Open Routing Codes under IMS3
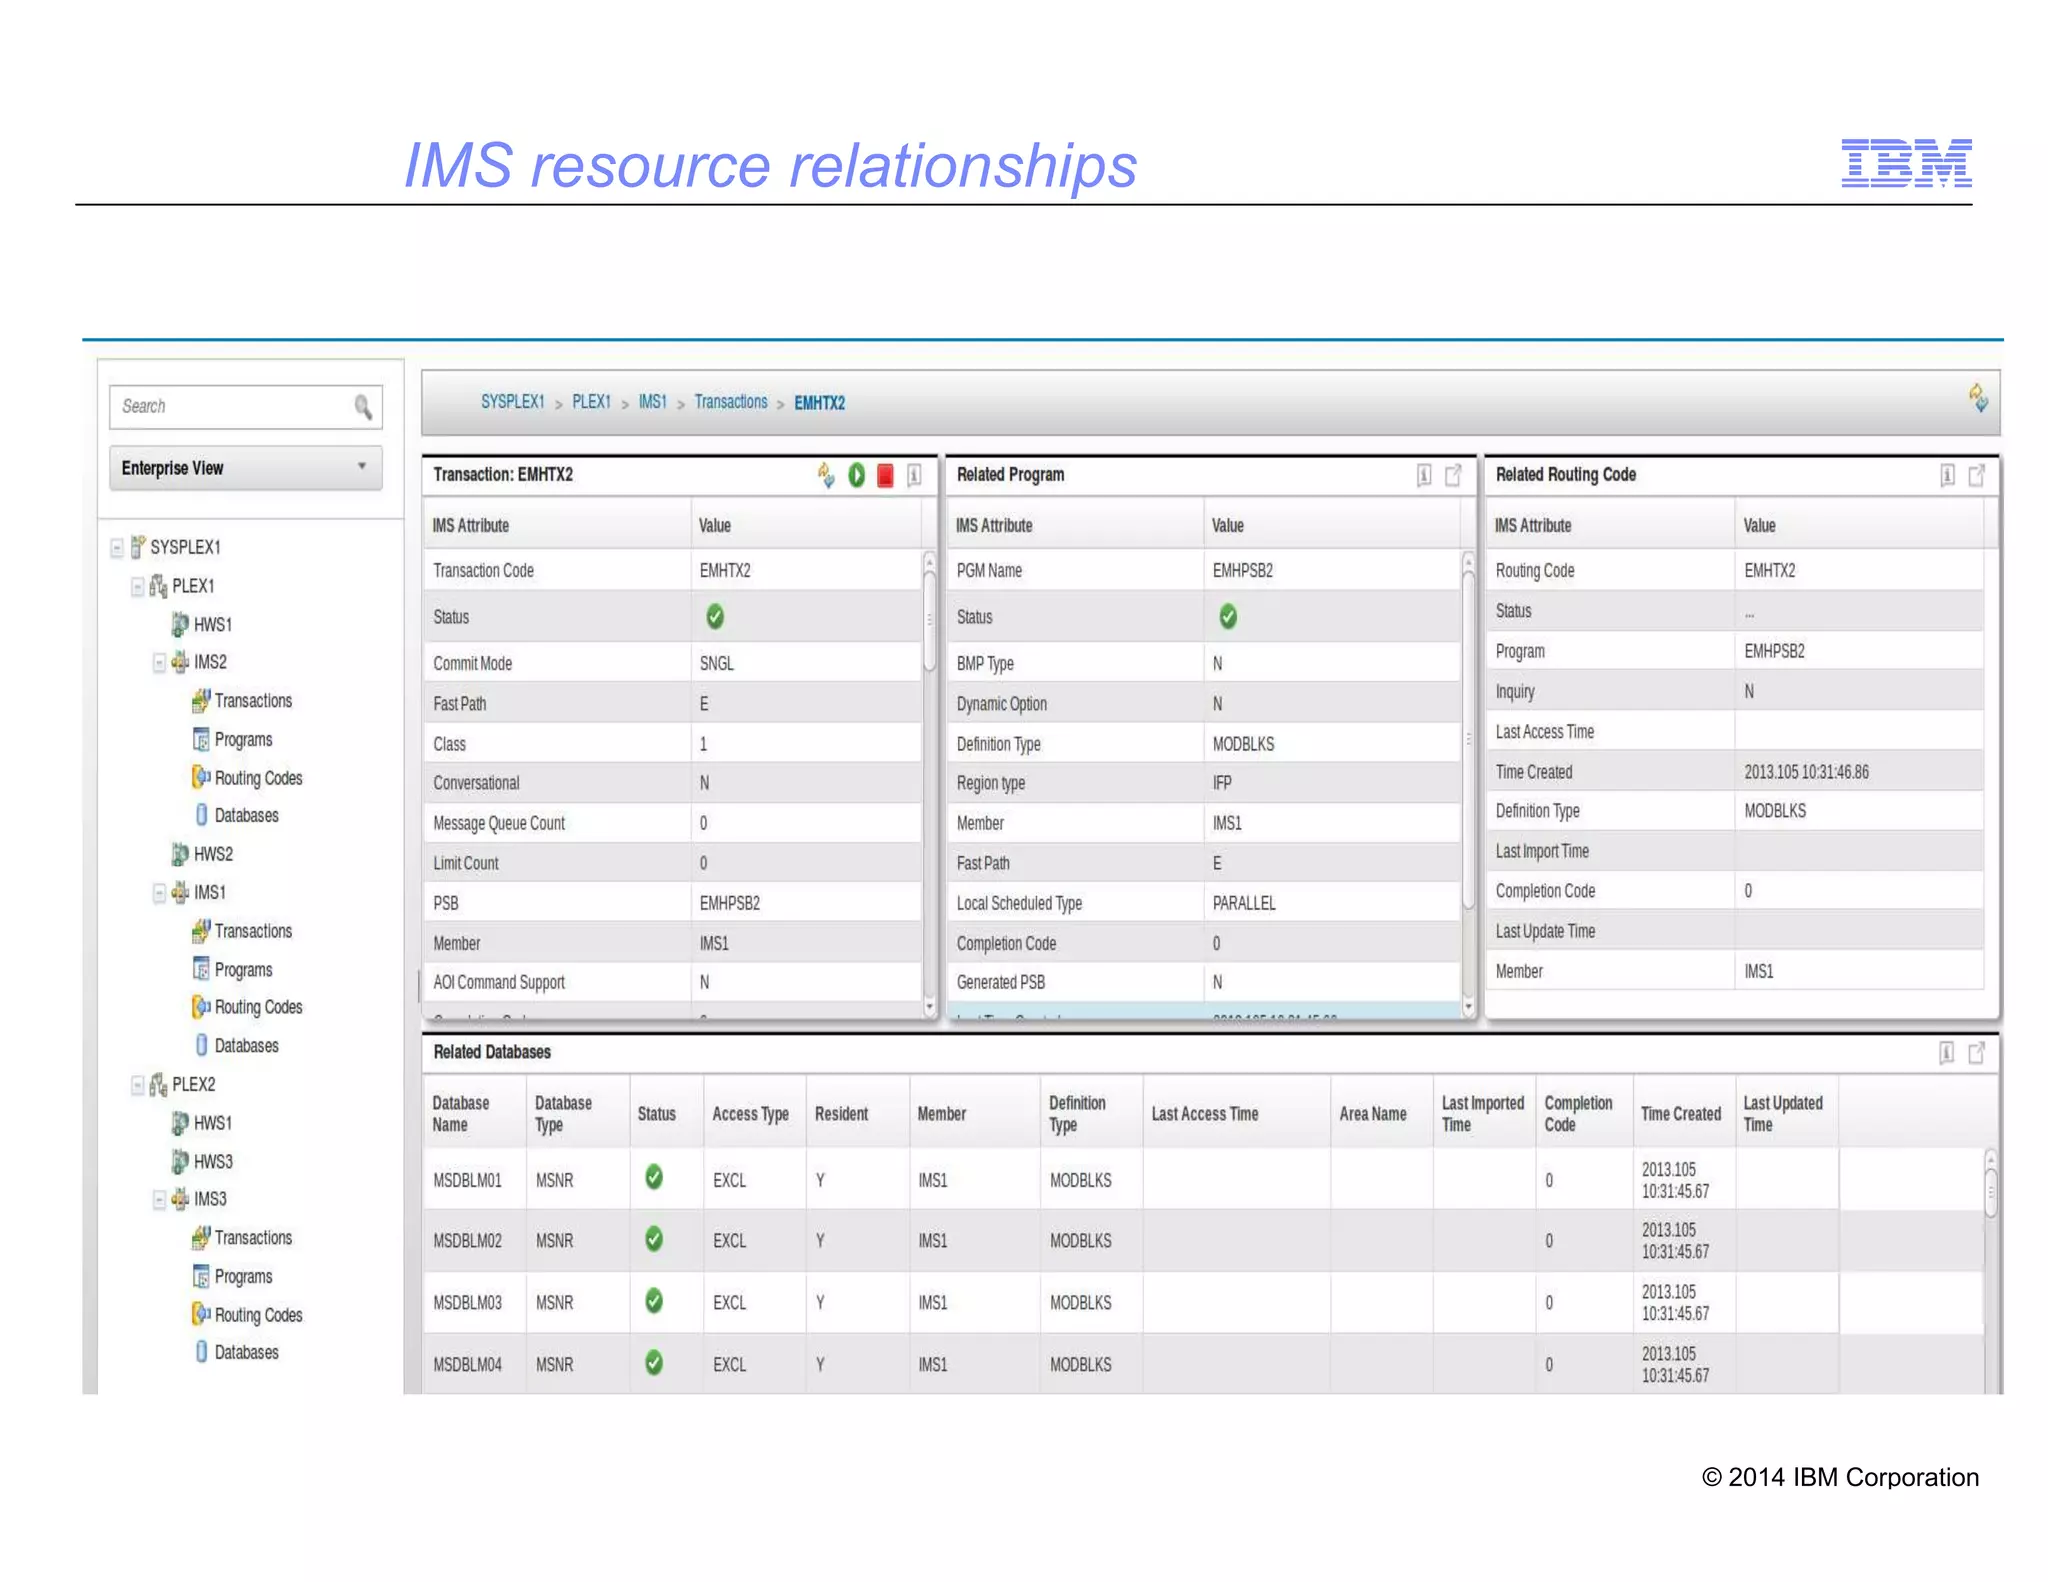 pyautogui.click(x=247, y=1315)
